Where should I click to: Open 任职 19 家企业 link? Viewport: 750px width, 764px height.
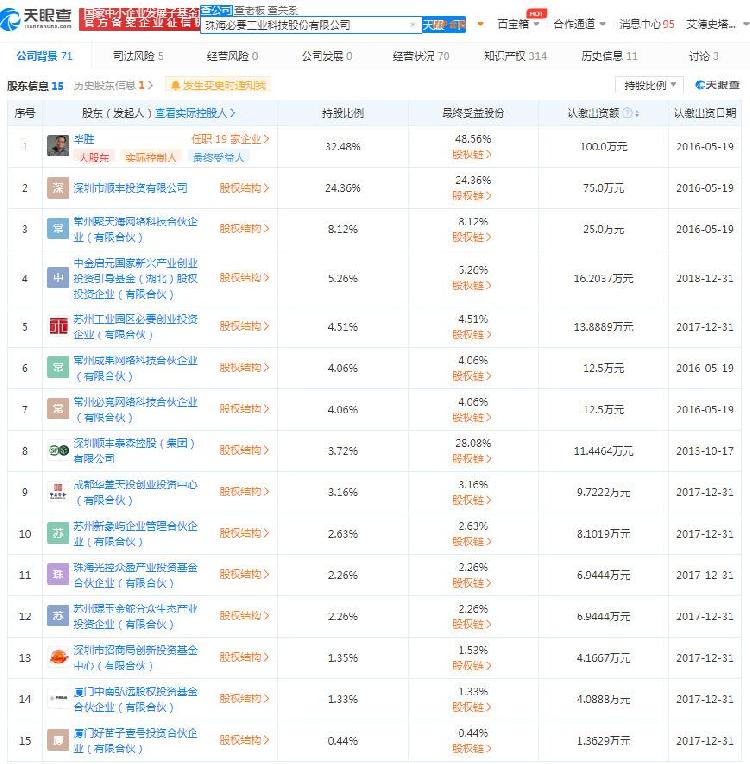point(230,139)
